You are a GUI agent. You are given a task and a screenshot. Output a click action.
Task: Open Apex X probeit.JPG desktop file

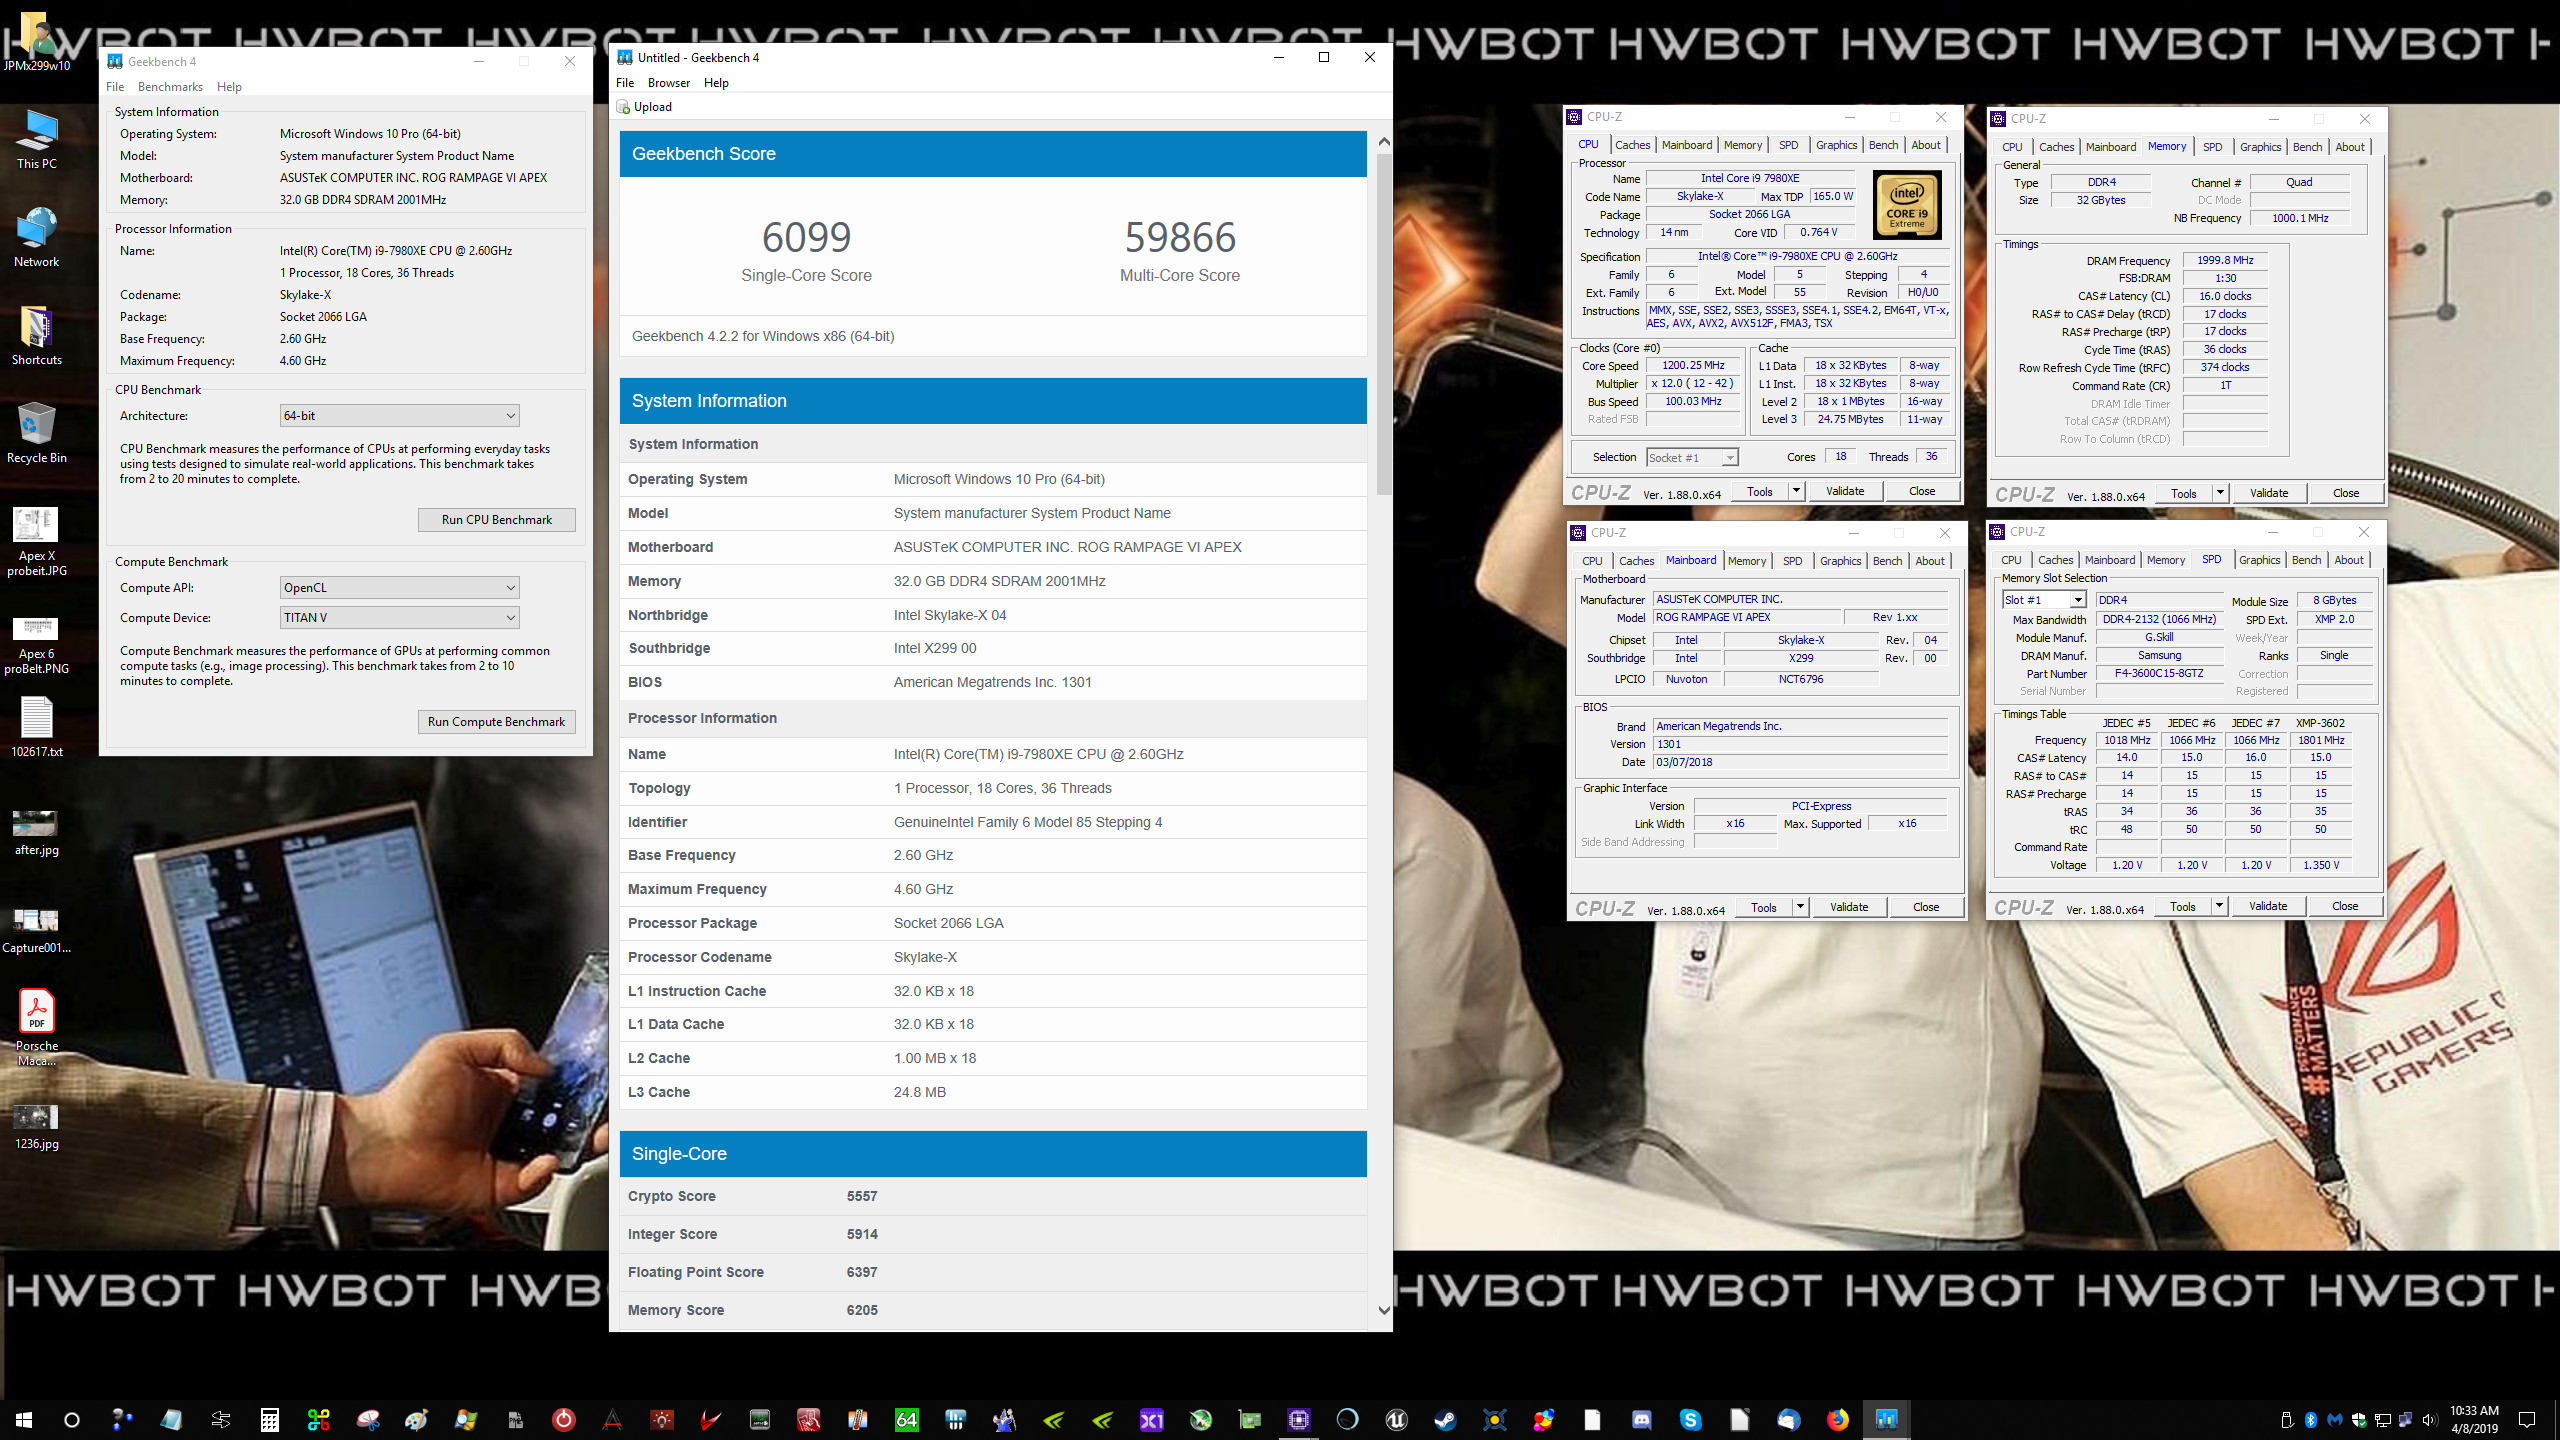tap(37, 542)
